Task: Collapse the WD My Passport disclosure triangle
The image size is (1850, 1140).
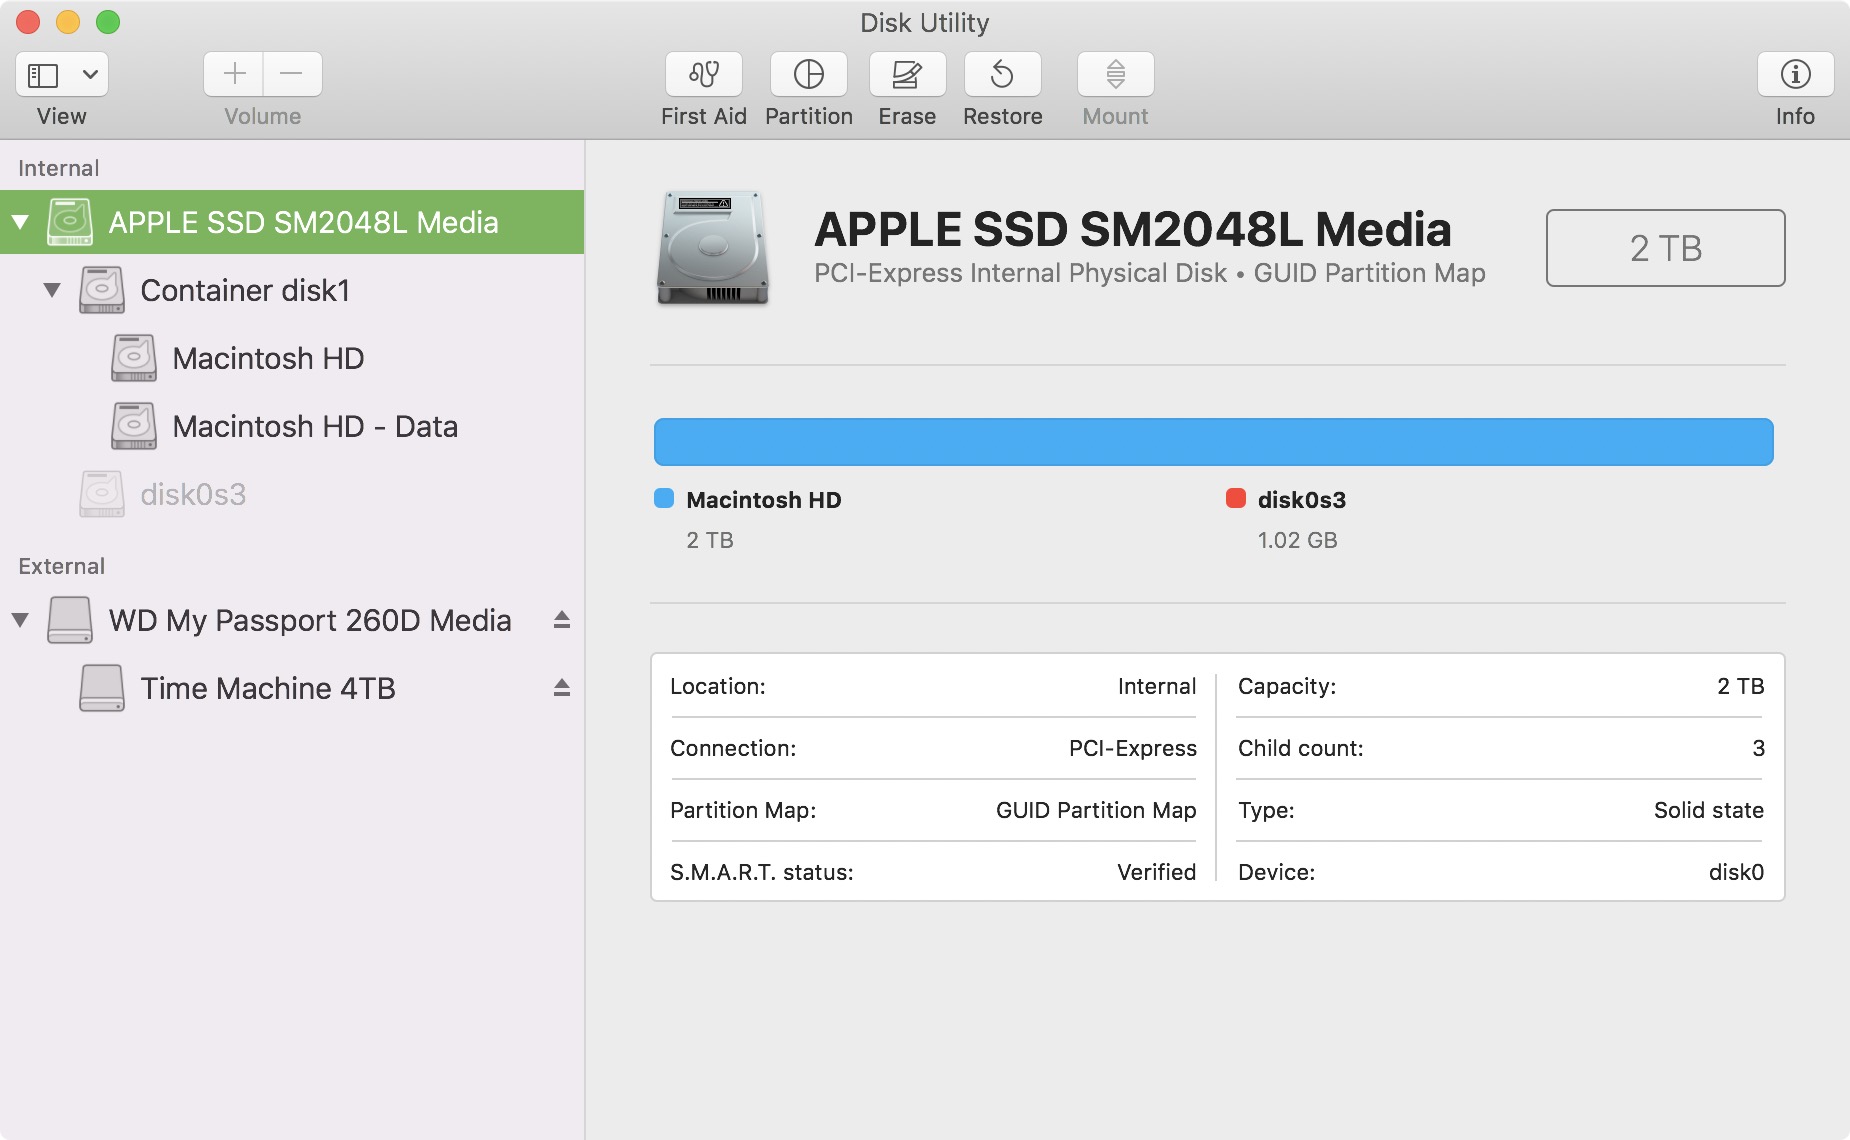Action: pyautogui.click(x=20, y=620)
